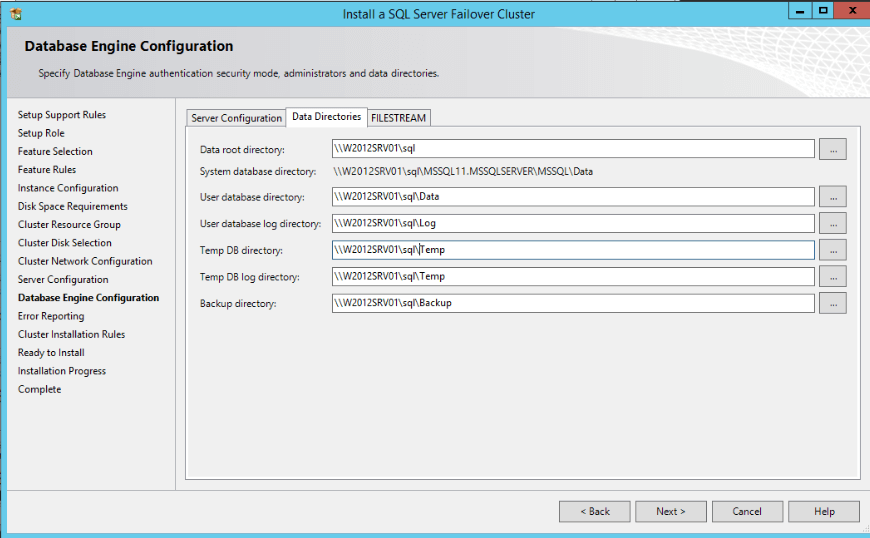The image size is (870, 538).
Task: Open browse for User database log directory
Action: point(832,223)
